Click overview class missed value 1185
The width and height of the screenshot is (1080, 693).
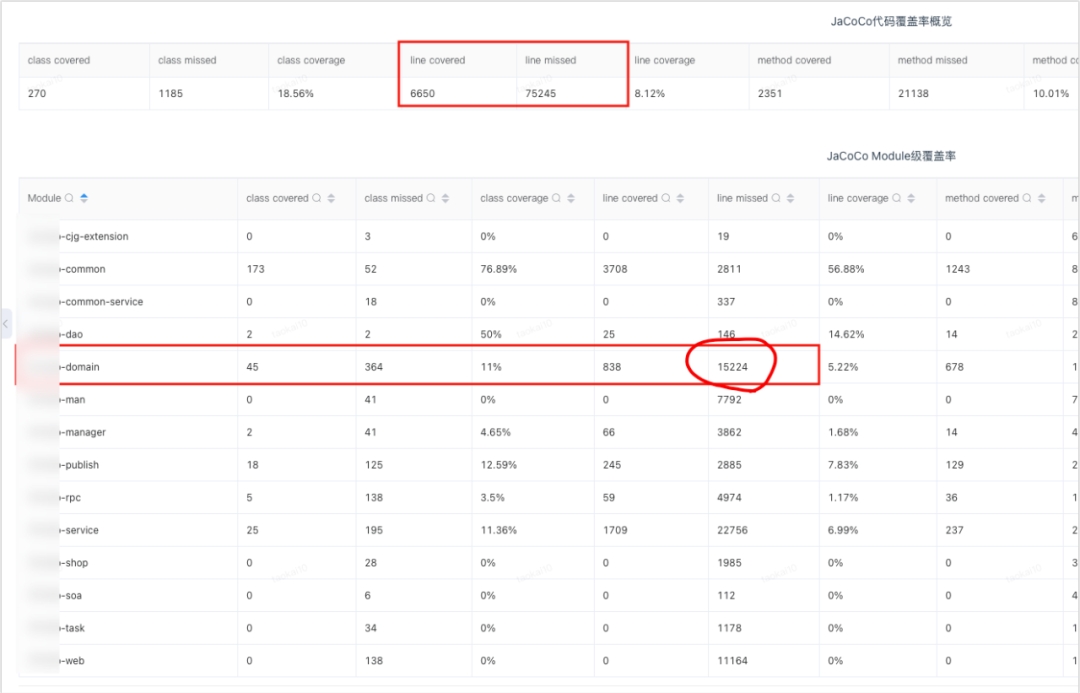pos(171,94)
